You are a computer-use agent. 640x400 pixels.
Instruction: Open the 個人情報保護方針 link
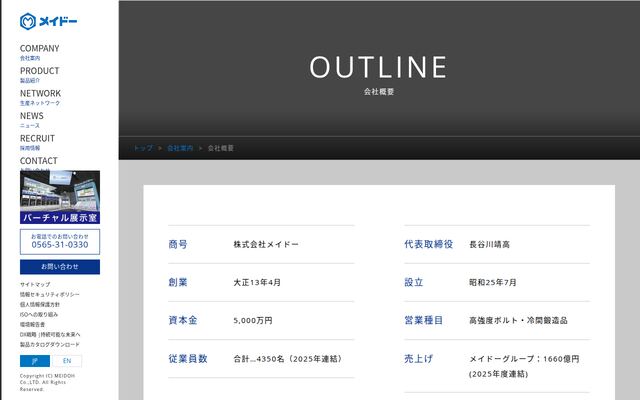[x=40, y=304]
